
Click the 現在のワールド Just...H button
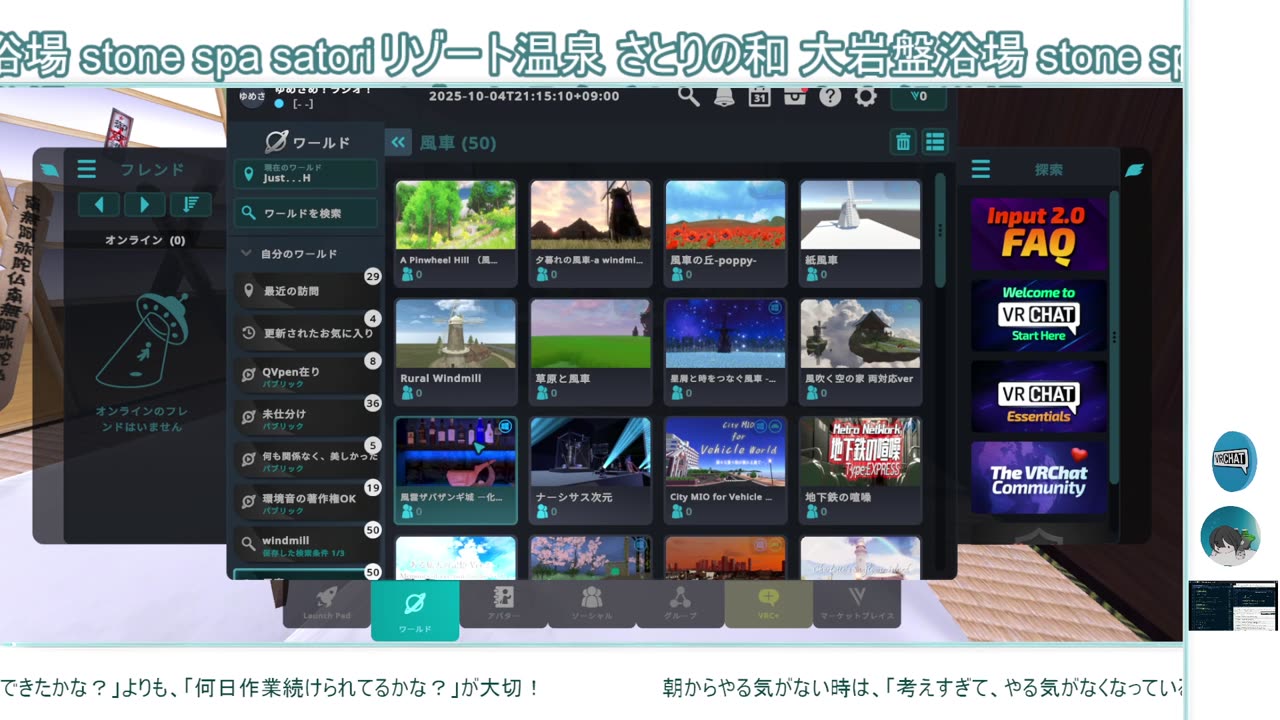[306, 173]
